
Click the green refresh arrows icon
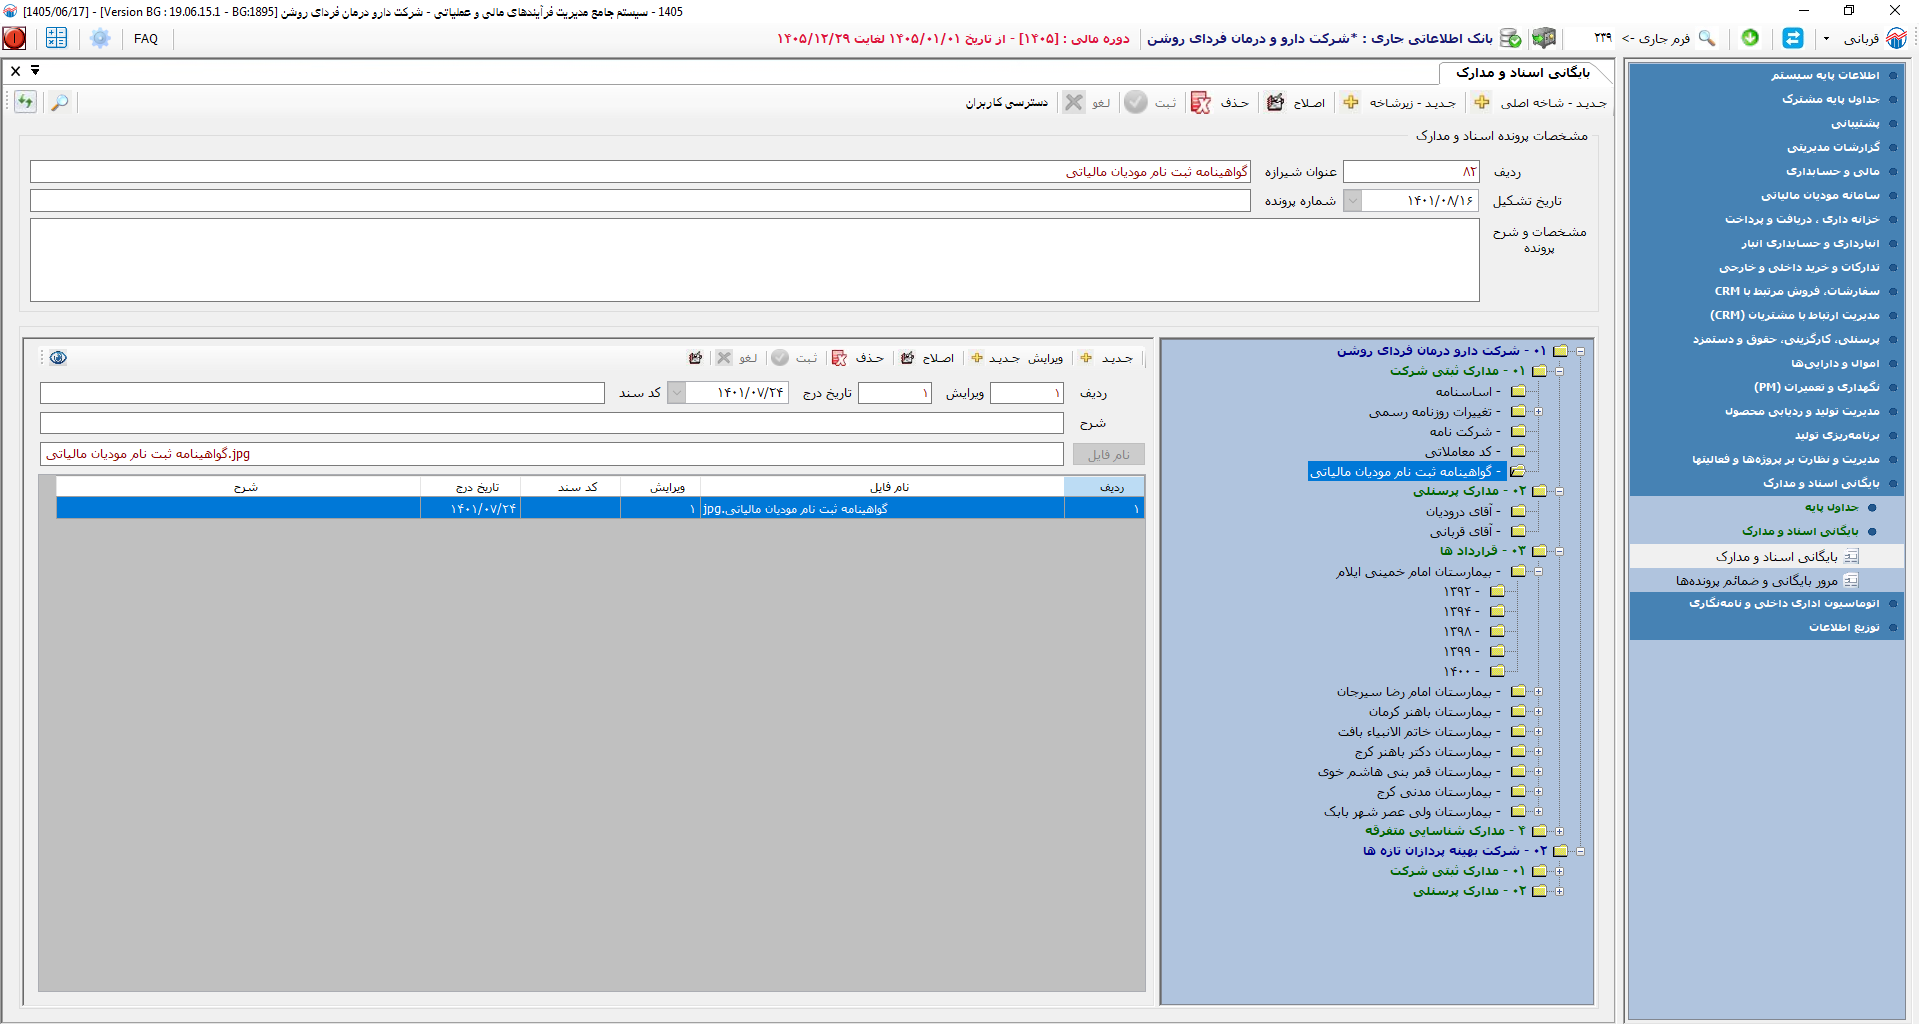tap(26, 102)
